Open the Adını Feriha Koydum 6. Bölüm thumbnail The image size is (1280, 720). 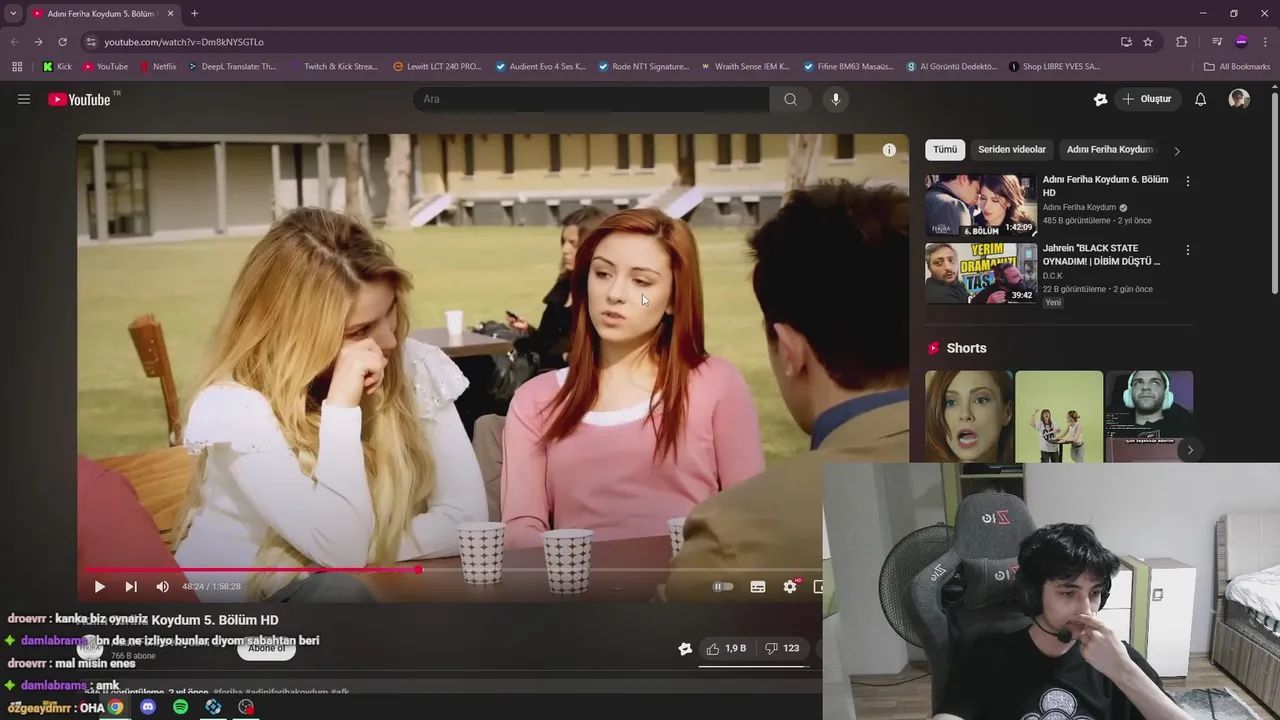click(981, 205)
